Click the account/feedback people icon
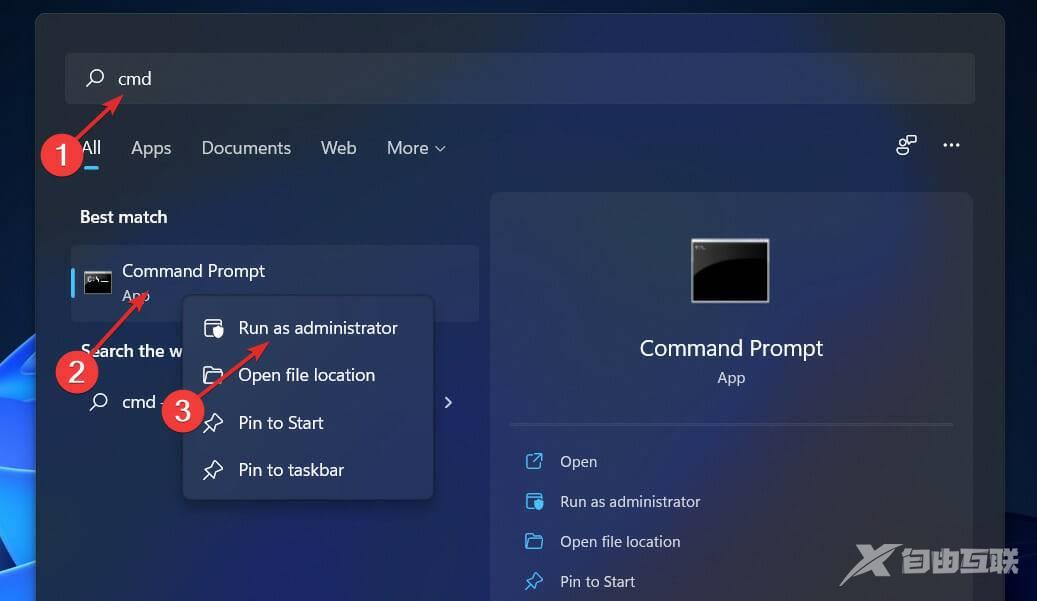Viewport: 1037px width, 601px height. coord(906,146)
